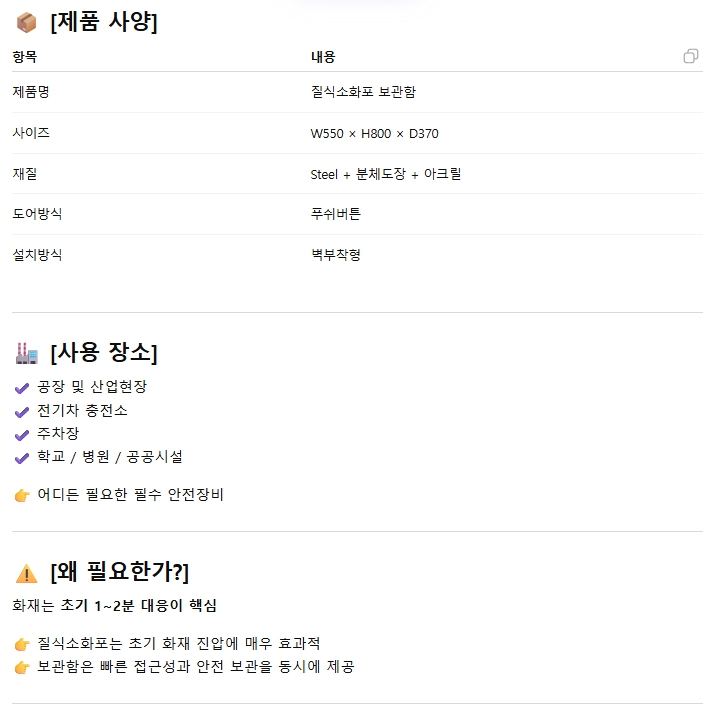
Task: Select the 내용 column header
Action: pos(323,57)
